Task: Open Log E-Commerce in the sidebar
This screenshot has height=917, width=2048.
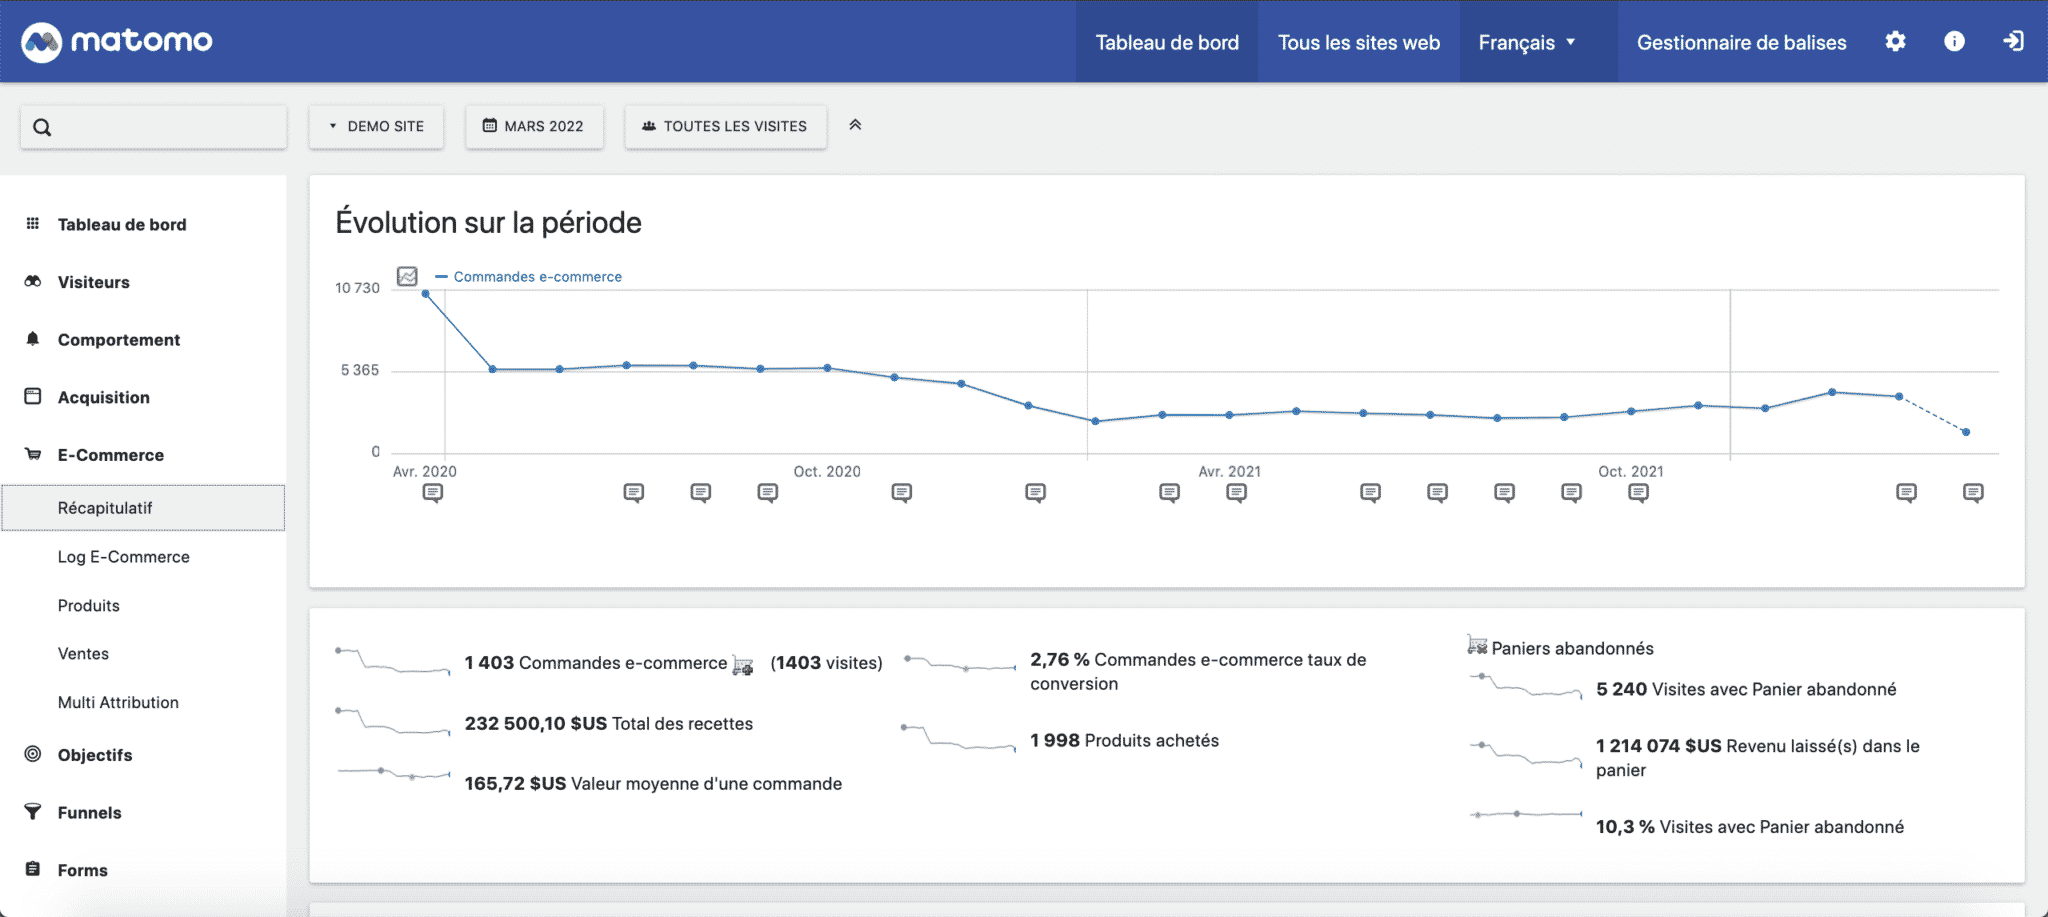Action: (124, 557)
